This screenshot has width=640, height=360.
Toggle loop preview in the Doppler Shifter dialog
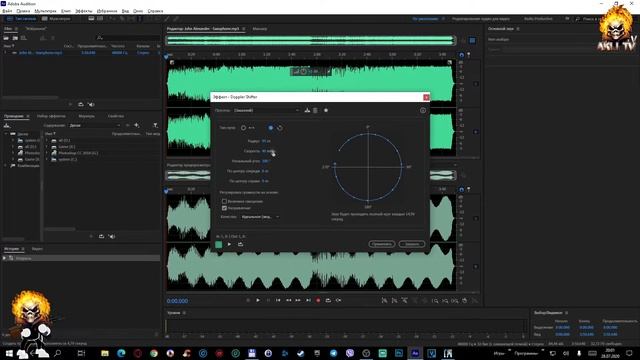(240, 244)
